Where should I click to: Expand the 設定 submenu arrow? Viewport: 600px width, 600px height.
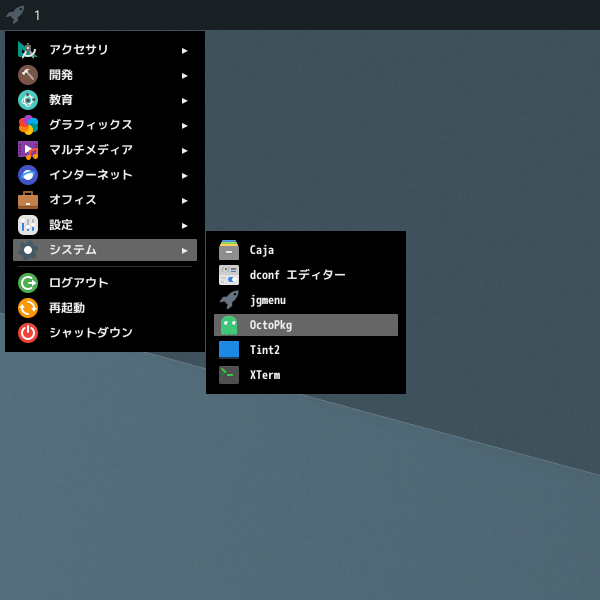tap(184, 226)
